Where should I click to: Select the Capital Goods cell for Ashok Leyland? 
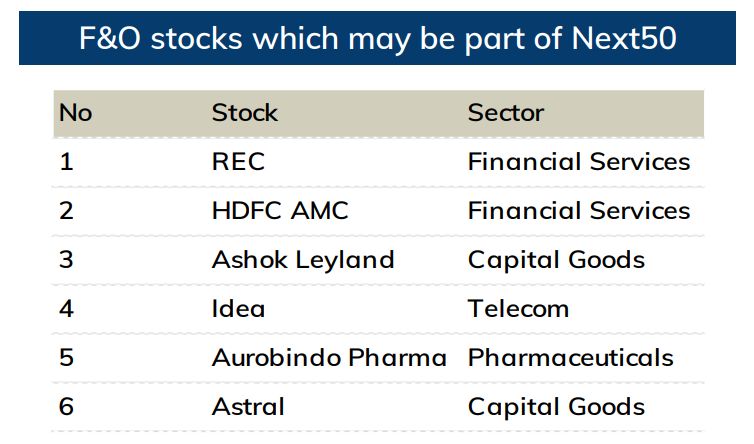click(556, 260)
